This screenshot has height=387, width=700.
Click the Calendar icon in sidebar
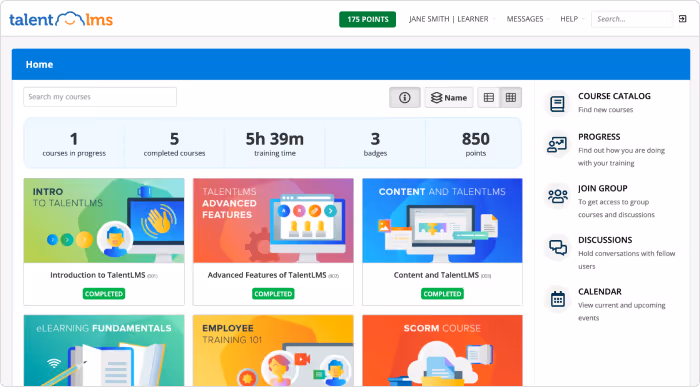[557, 299]
